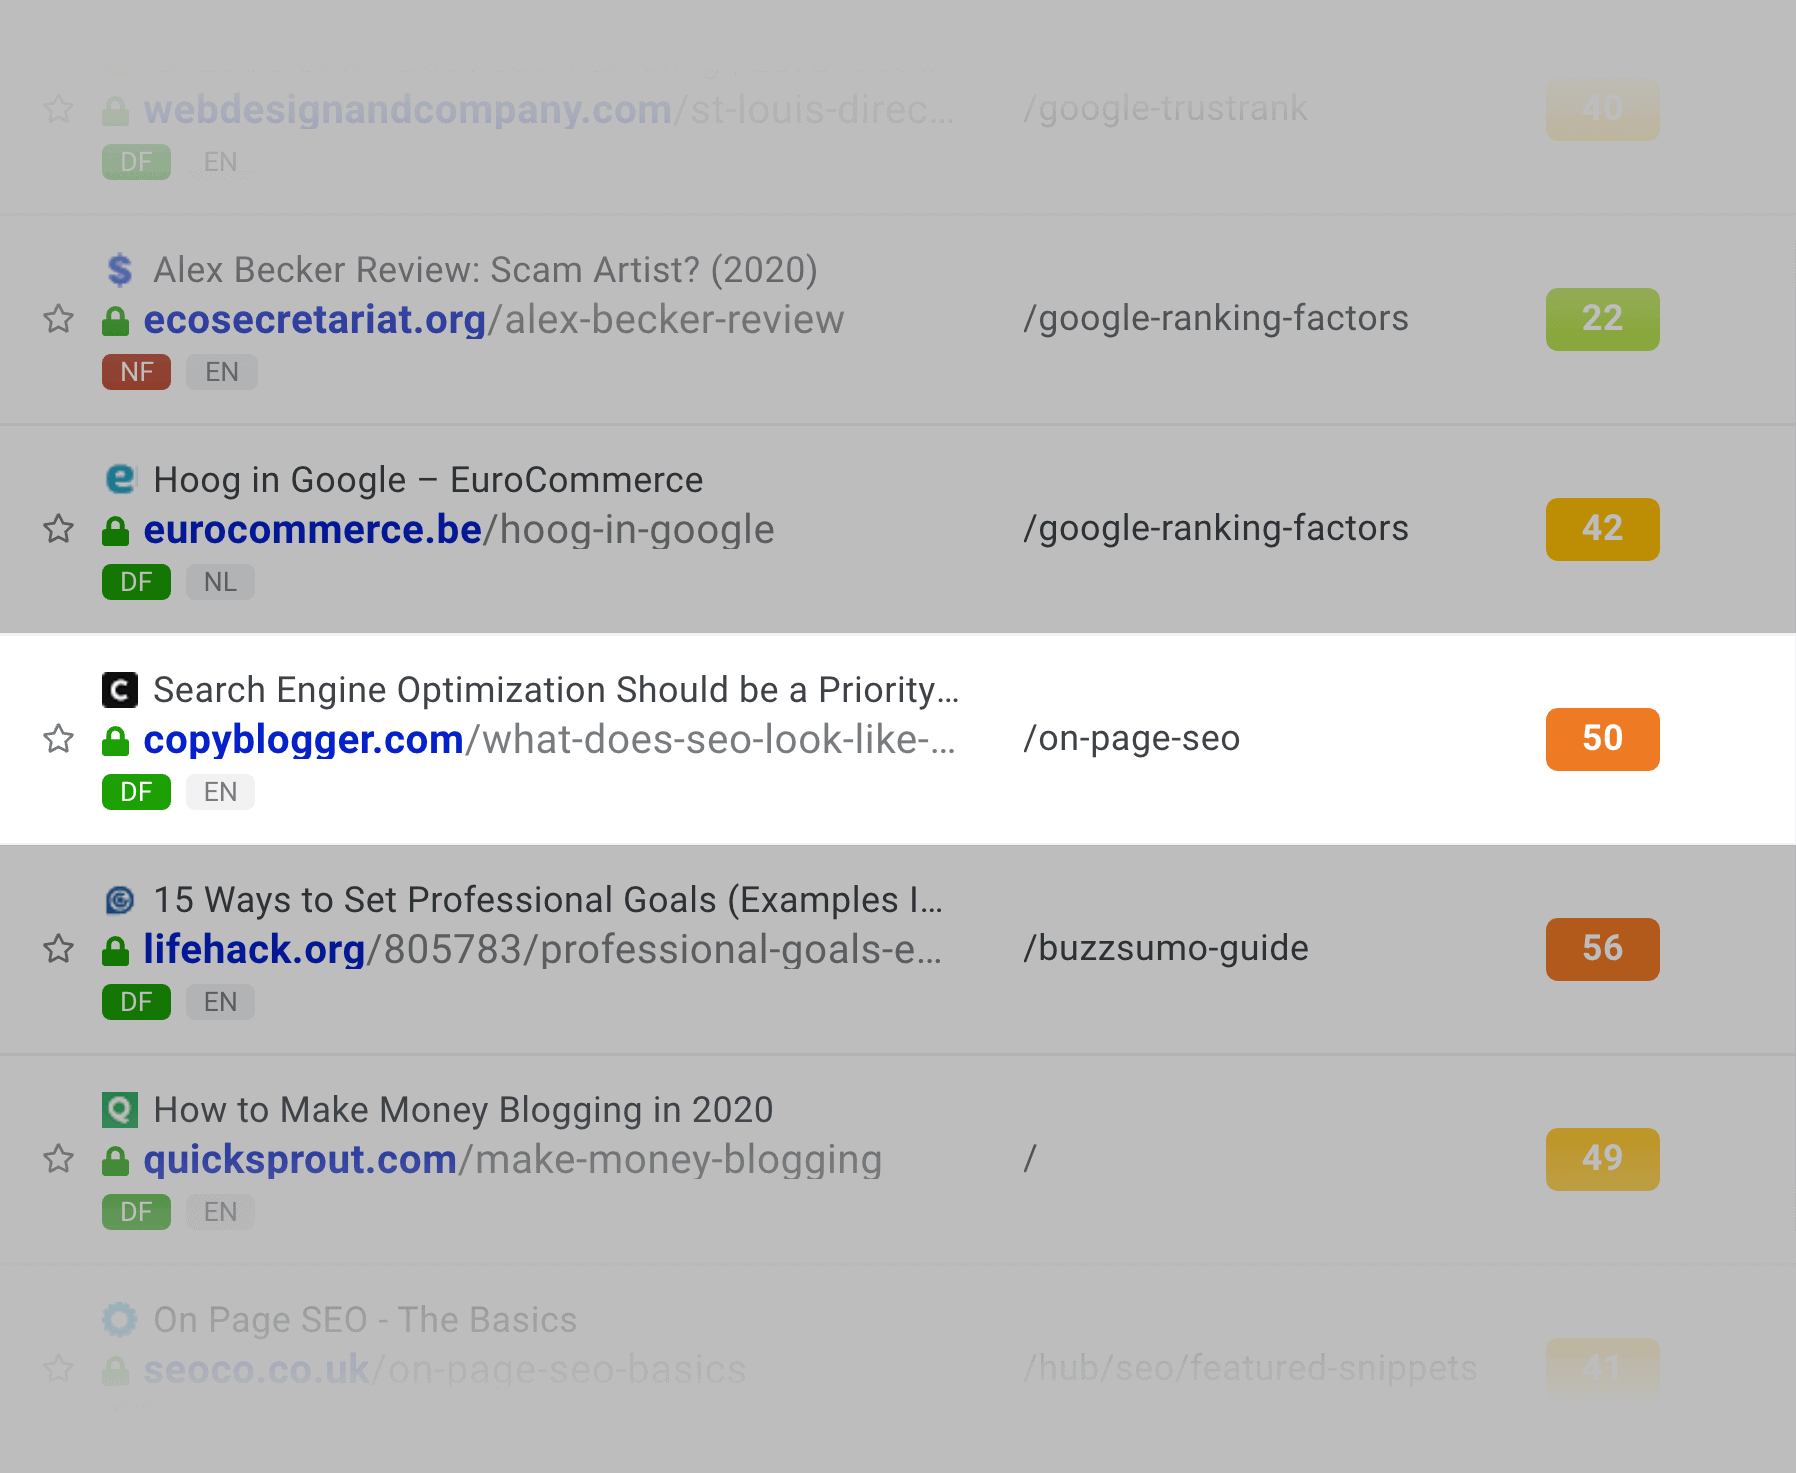Star the eurocommerce.be backlink row
Screen dimensions: 1796x1473
coord(59,529)
